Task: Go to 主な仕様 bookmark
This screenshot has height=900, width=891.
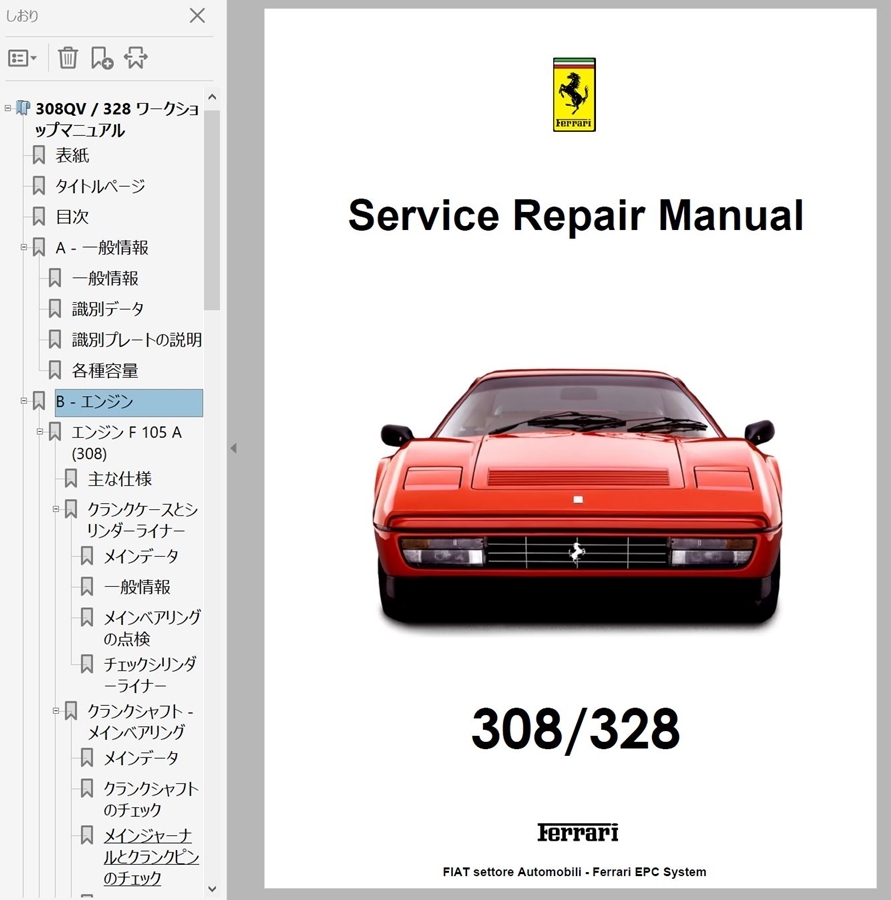Action: pos(119,479)
